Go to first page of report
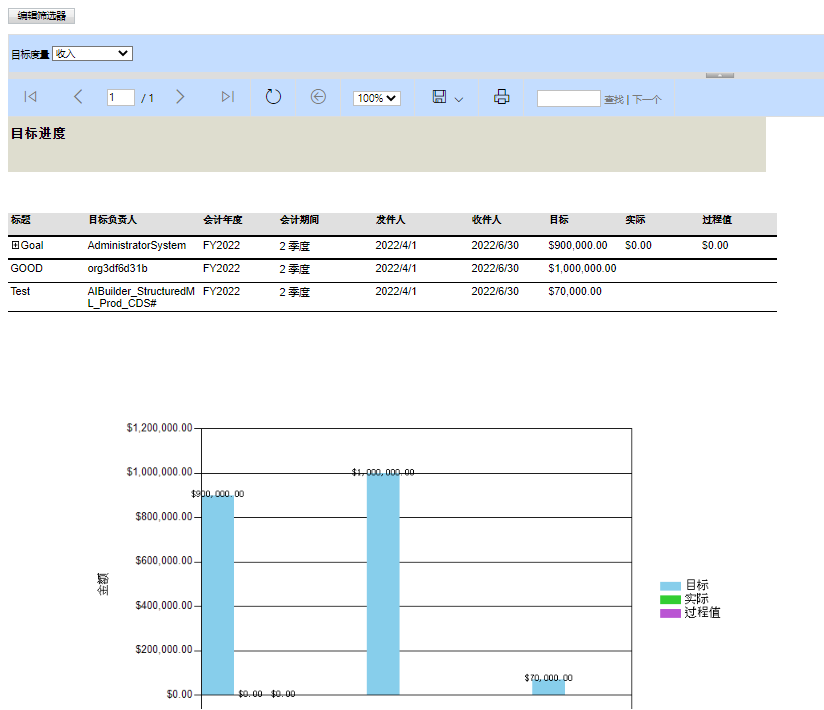Screen dimensions: 824x710 point(30,97)
